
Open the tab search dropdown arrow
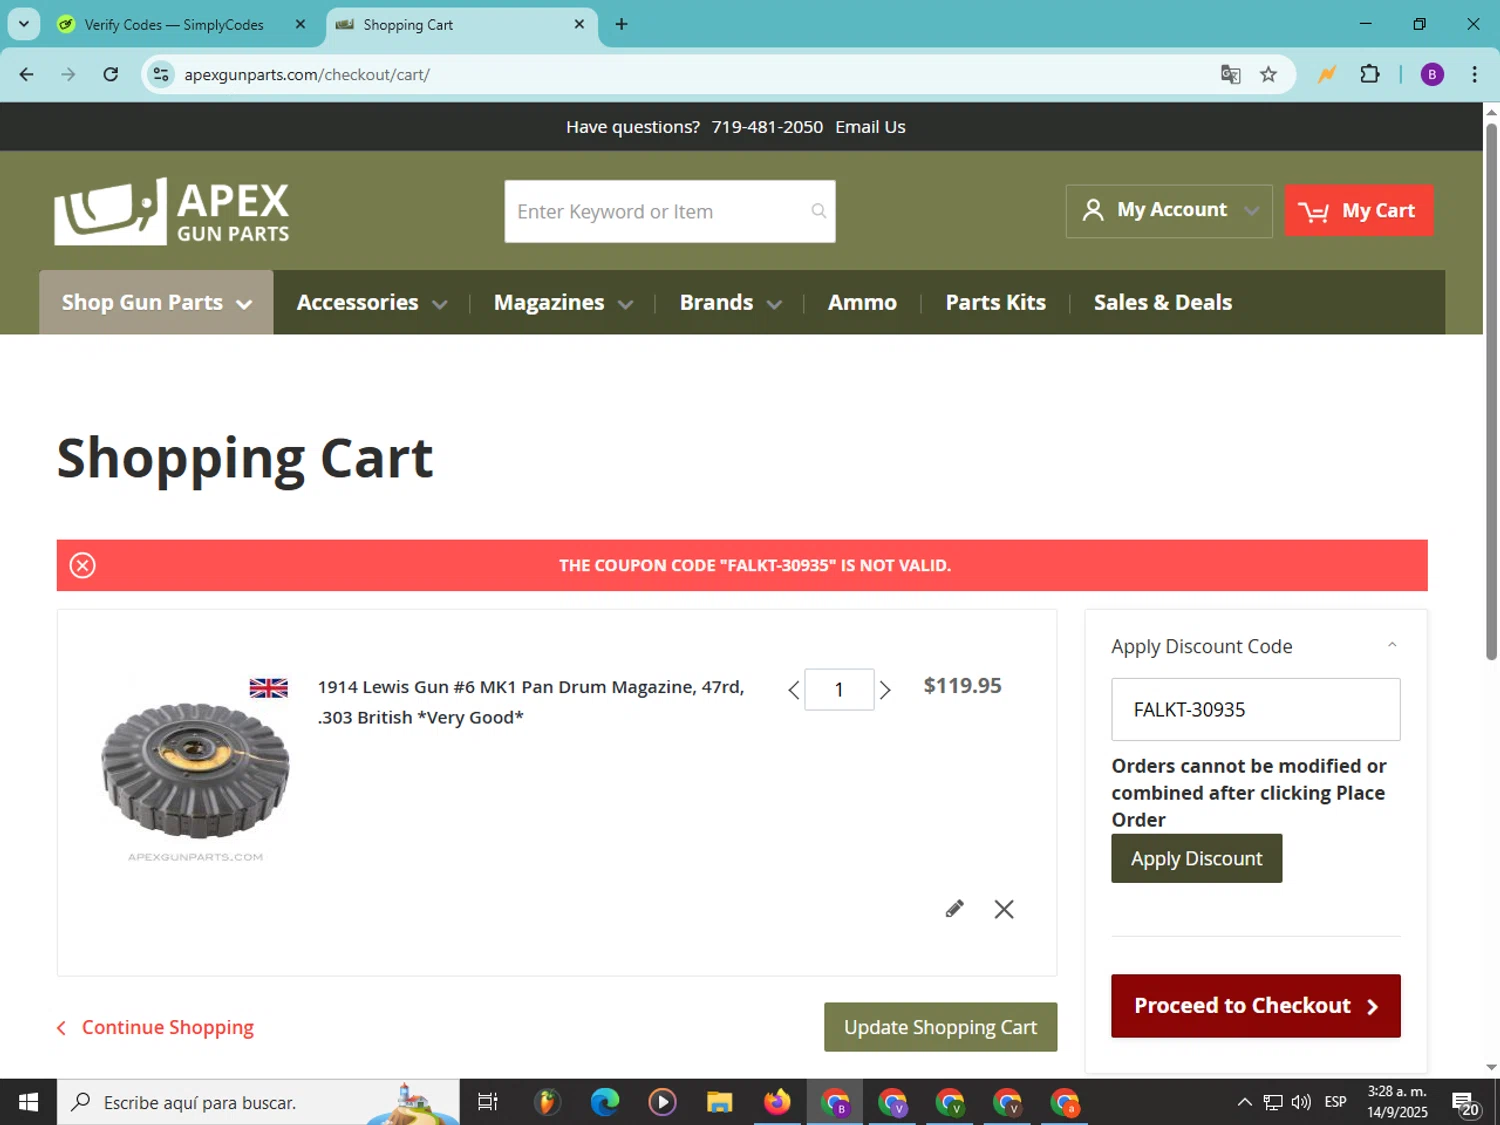(x=24, y=24)
